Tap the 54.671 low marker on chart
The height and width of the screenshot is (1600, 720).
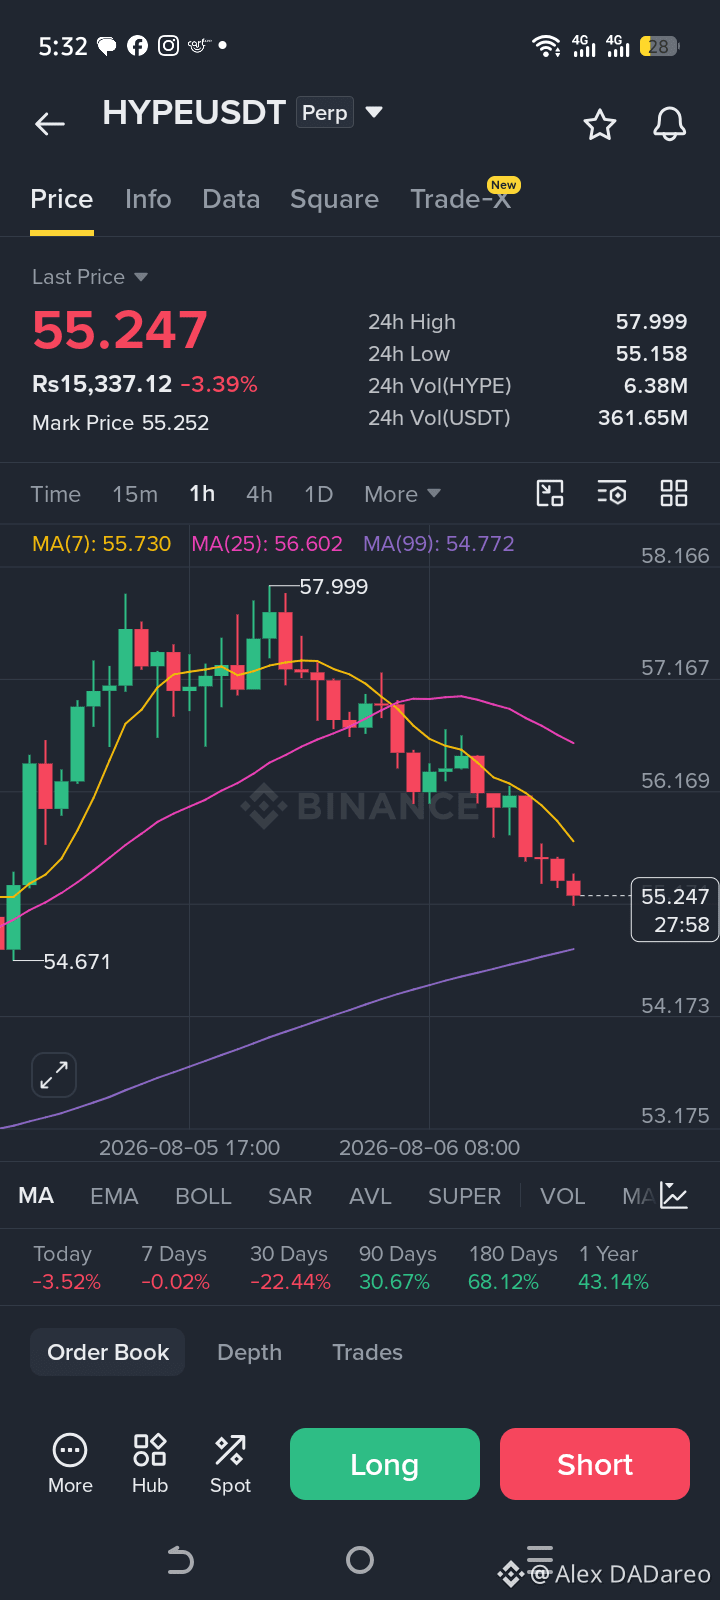click(x=77, y=962)
